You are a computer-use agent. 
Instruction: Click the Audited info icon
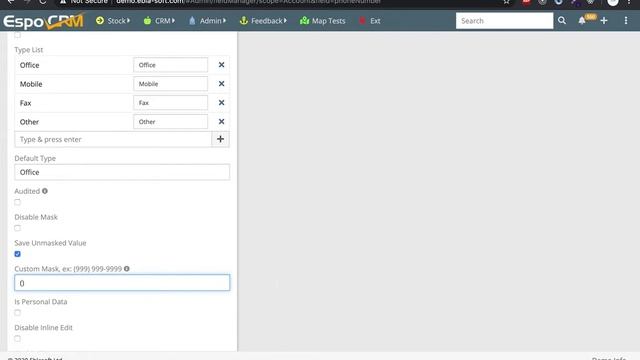[x=45, y=191]
